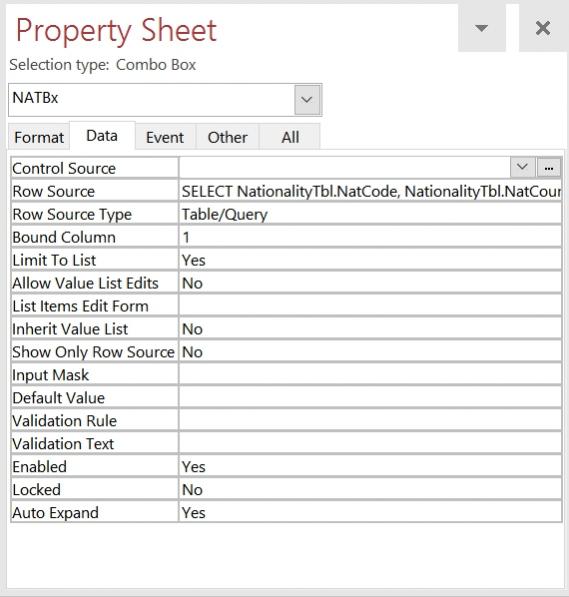Viewport: 569px width, 597px height.
Task: Expand the NATBx object selector dropdown
Action: (307, 100)
